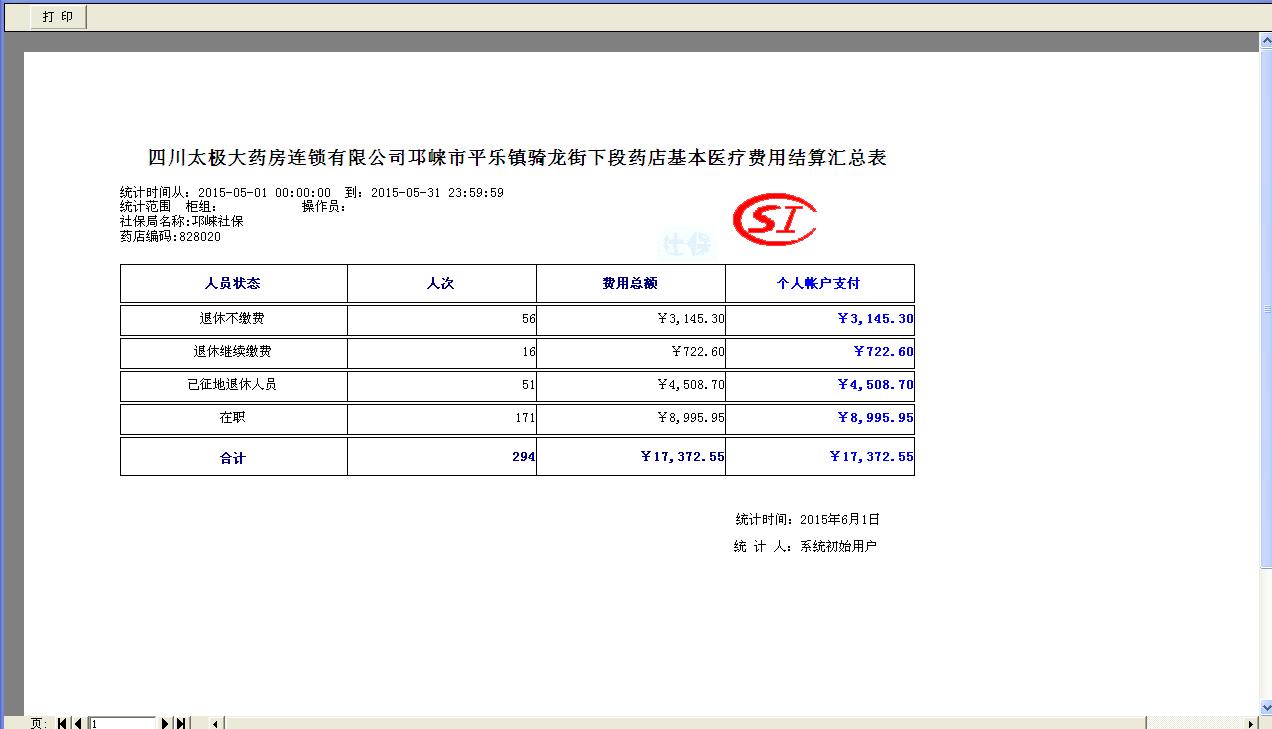Click count value 16 in 退休继续缴费 row
Viewport: 1272px width, 729px height.
[528, 353]
